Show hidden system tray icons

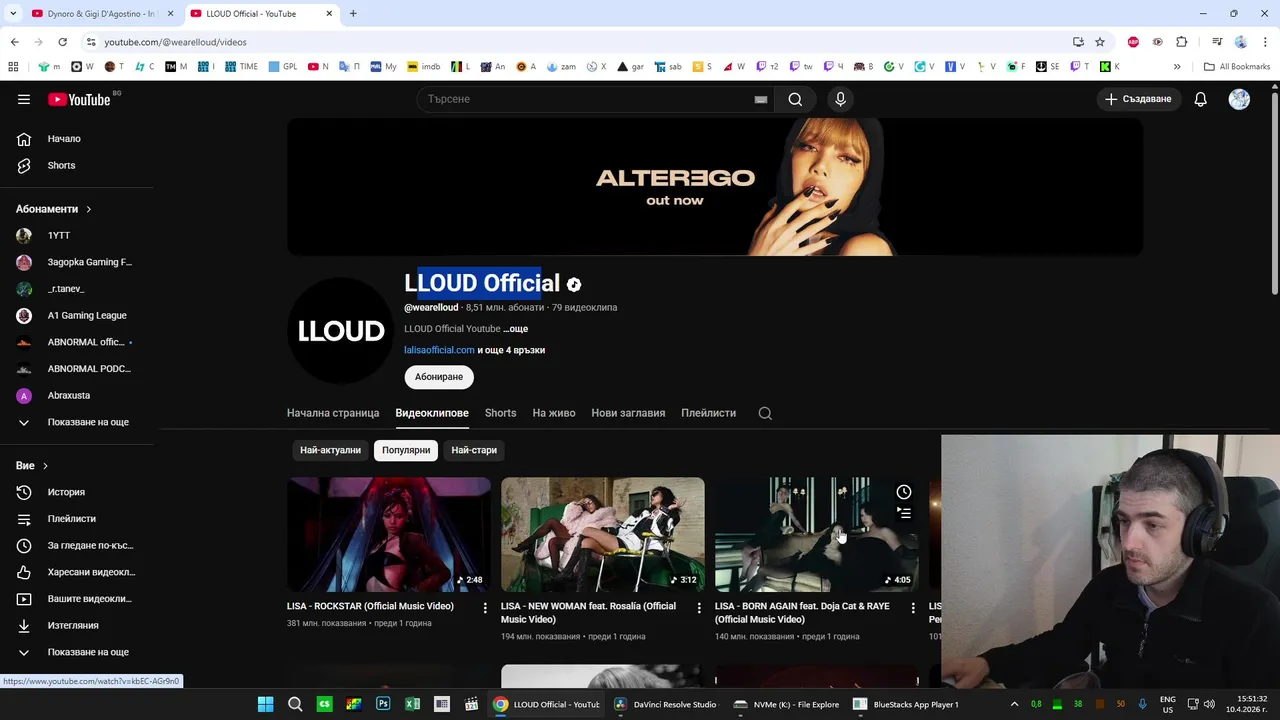point(1014,704)
